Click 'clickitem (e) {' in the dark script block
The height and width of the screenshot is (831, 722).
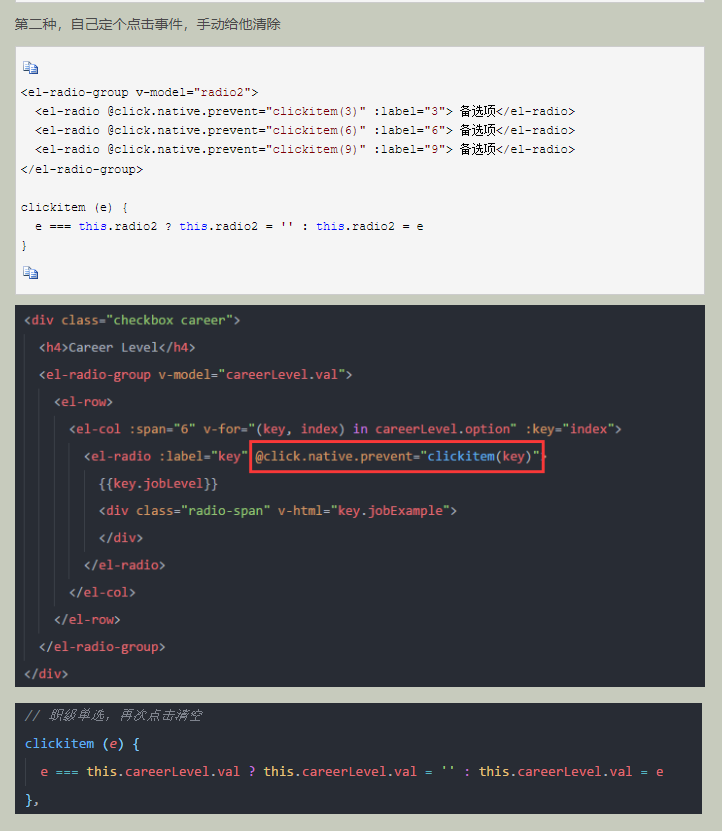[82, 744]
